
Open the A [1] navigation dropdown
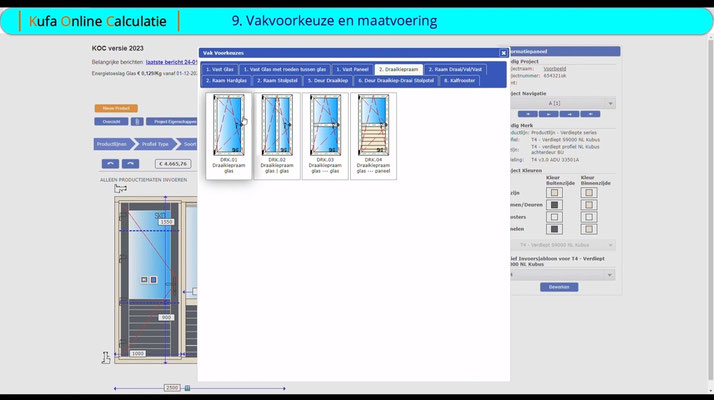pyautogui.click(x=562, y=103)
